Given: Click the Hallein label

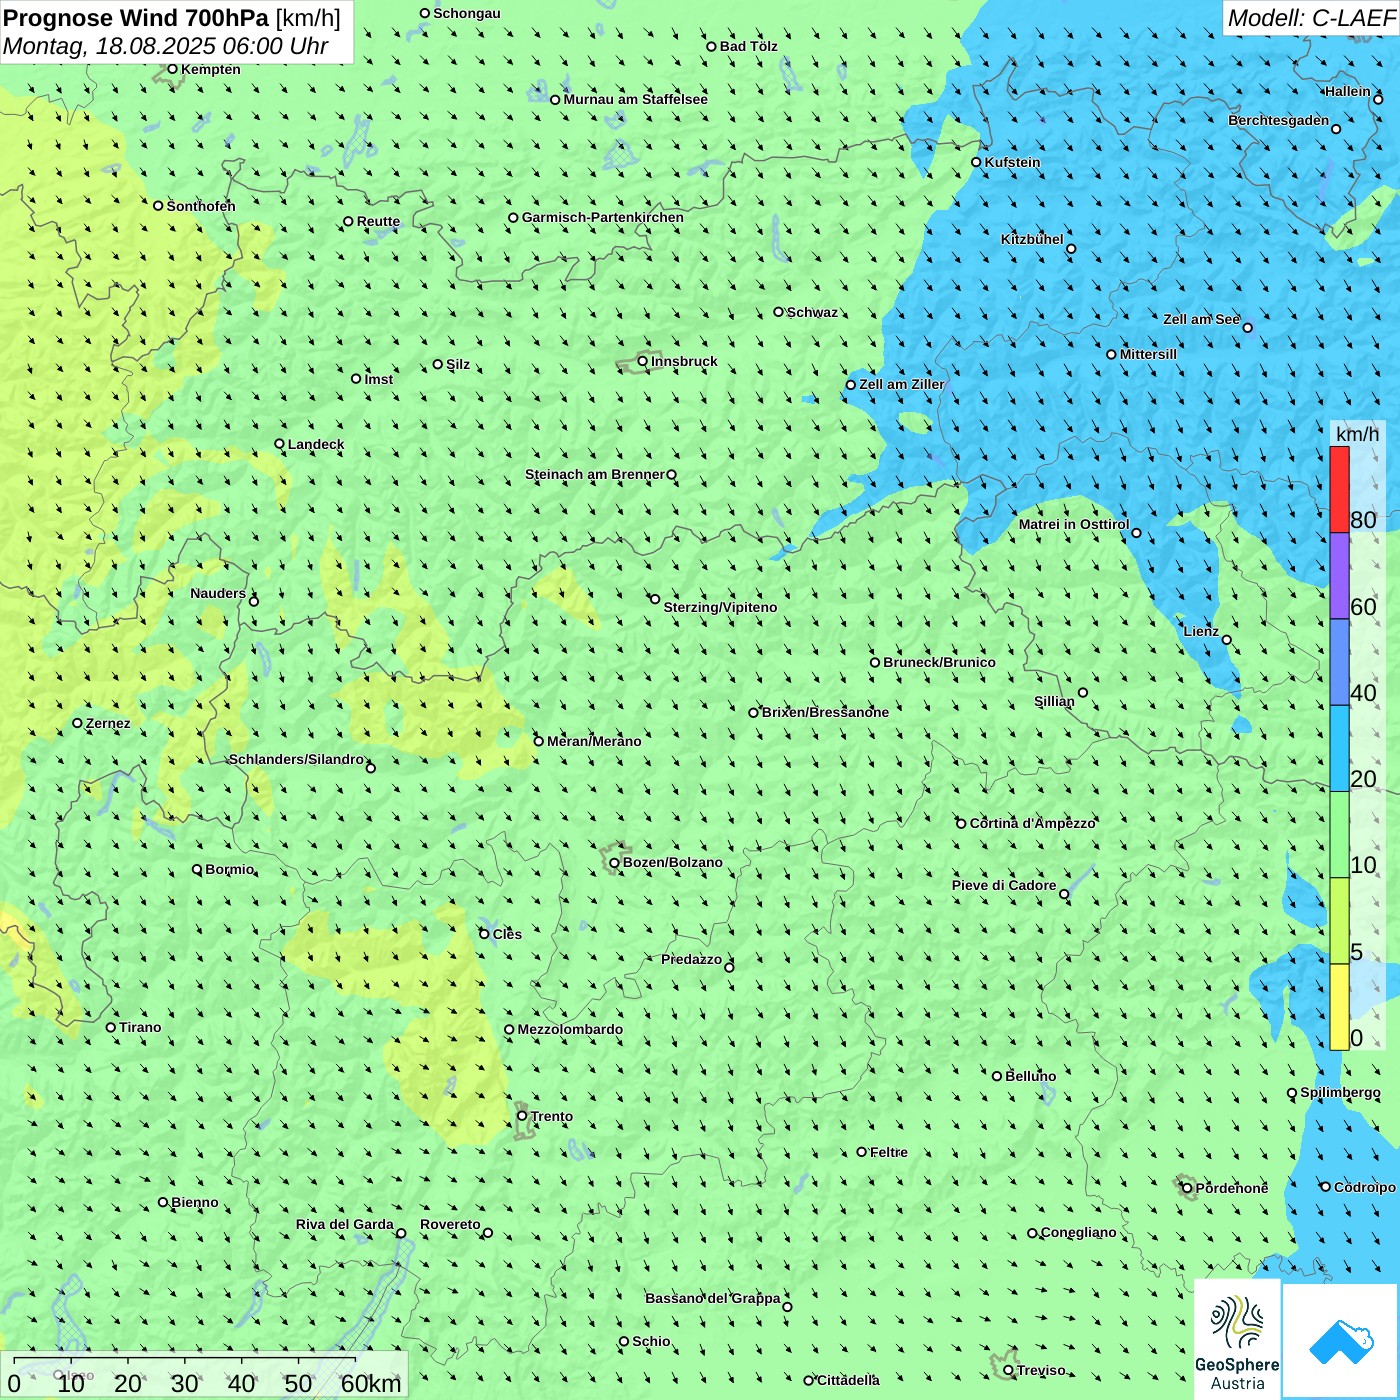Looking at the screenshot, I should pyautogui.click(x=1347, y=91).
